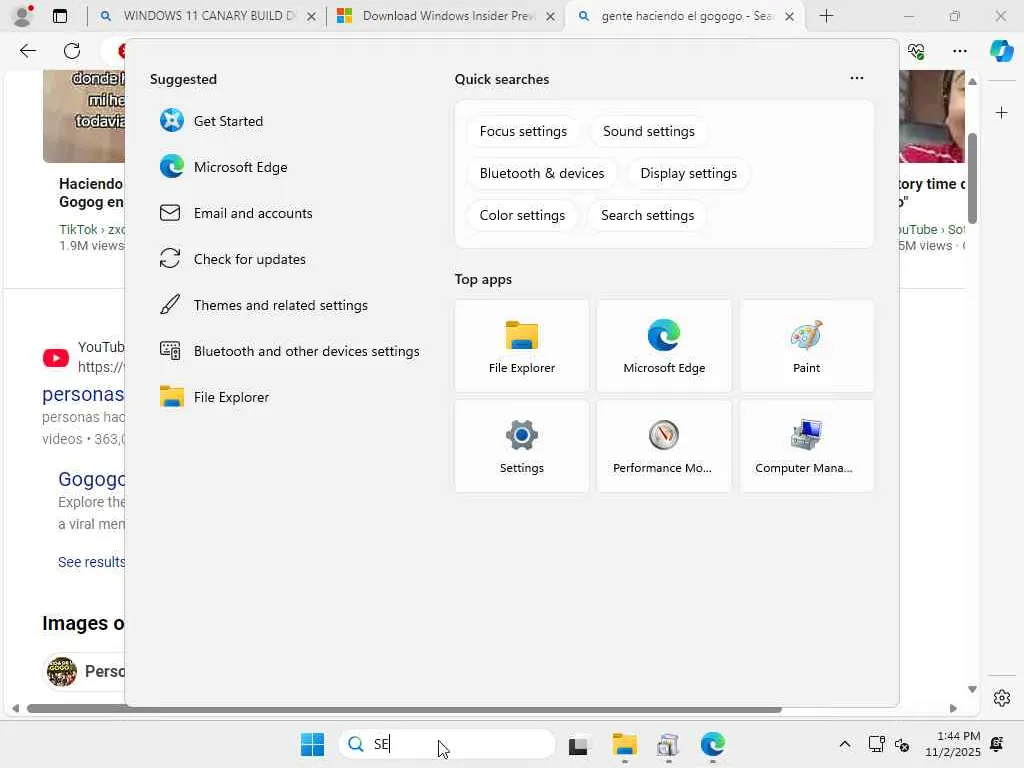1024x768 pixels.
Task: Open clock showing 1:44 PM
Action: click(952, 744)
